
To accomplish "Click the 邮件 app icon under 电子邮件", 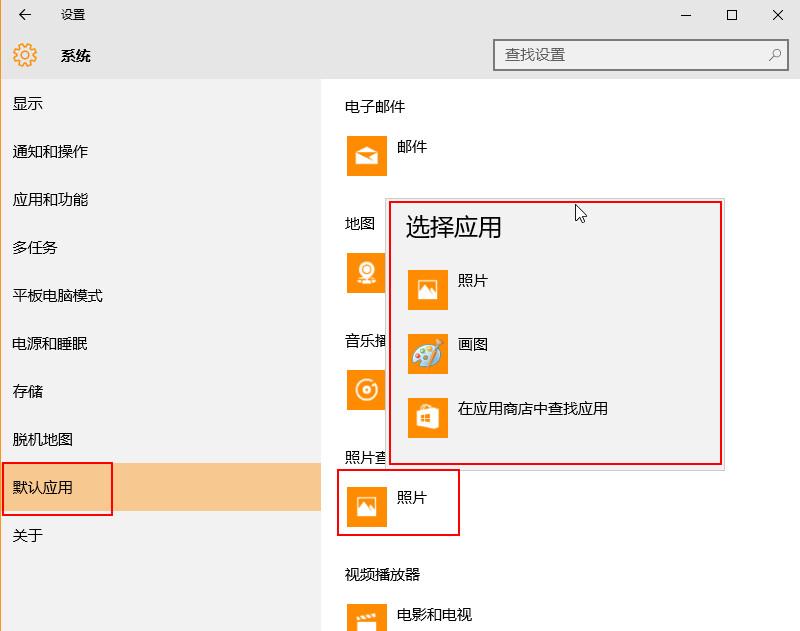I will coord(366,155).
